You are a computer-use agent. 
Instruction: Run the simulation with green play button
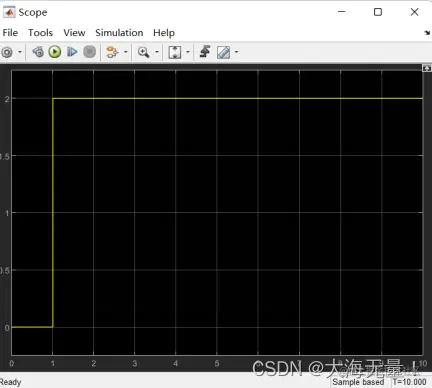point(55,52)
